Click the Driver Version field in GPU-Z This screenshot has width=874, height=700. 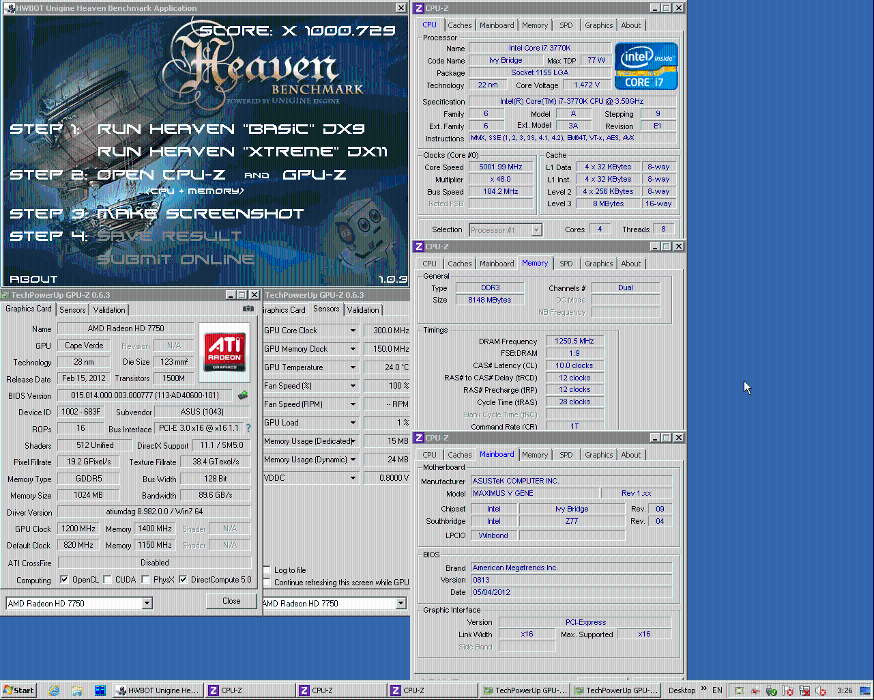coord(154,512)
